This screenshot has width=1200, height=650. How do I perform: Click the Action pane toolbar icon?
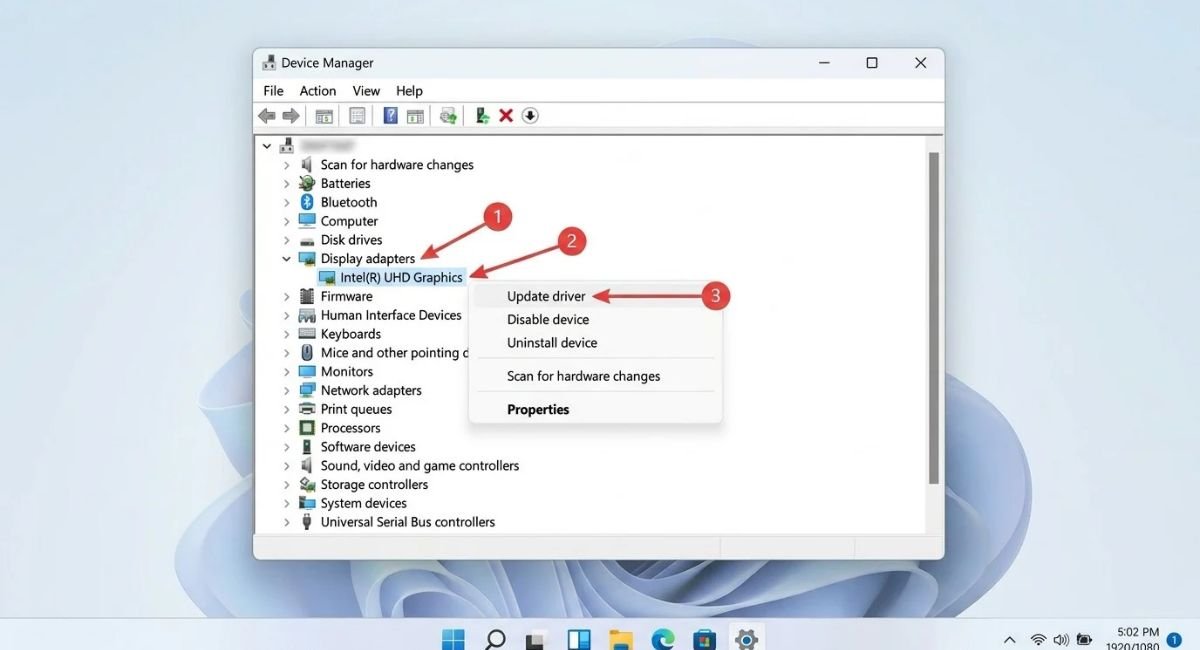tap(415, 116)
